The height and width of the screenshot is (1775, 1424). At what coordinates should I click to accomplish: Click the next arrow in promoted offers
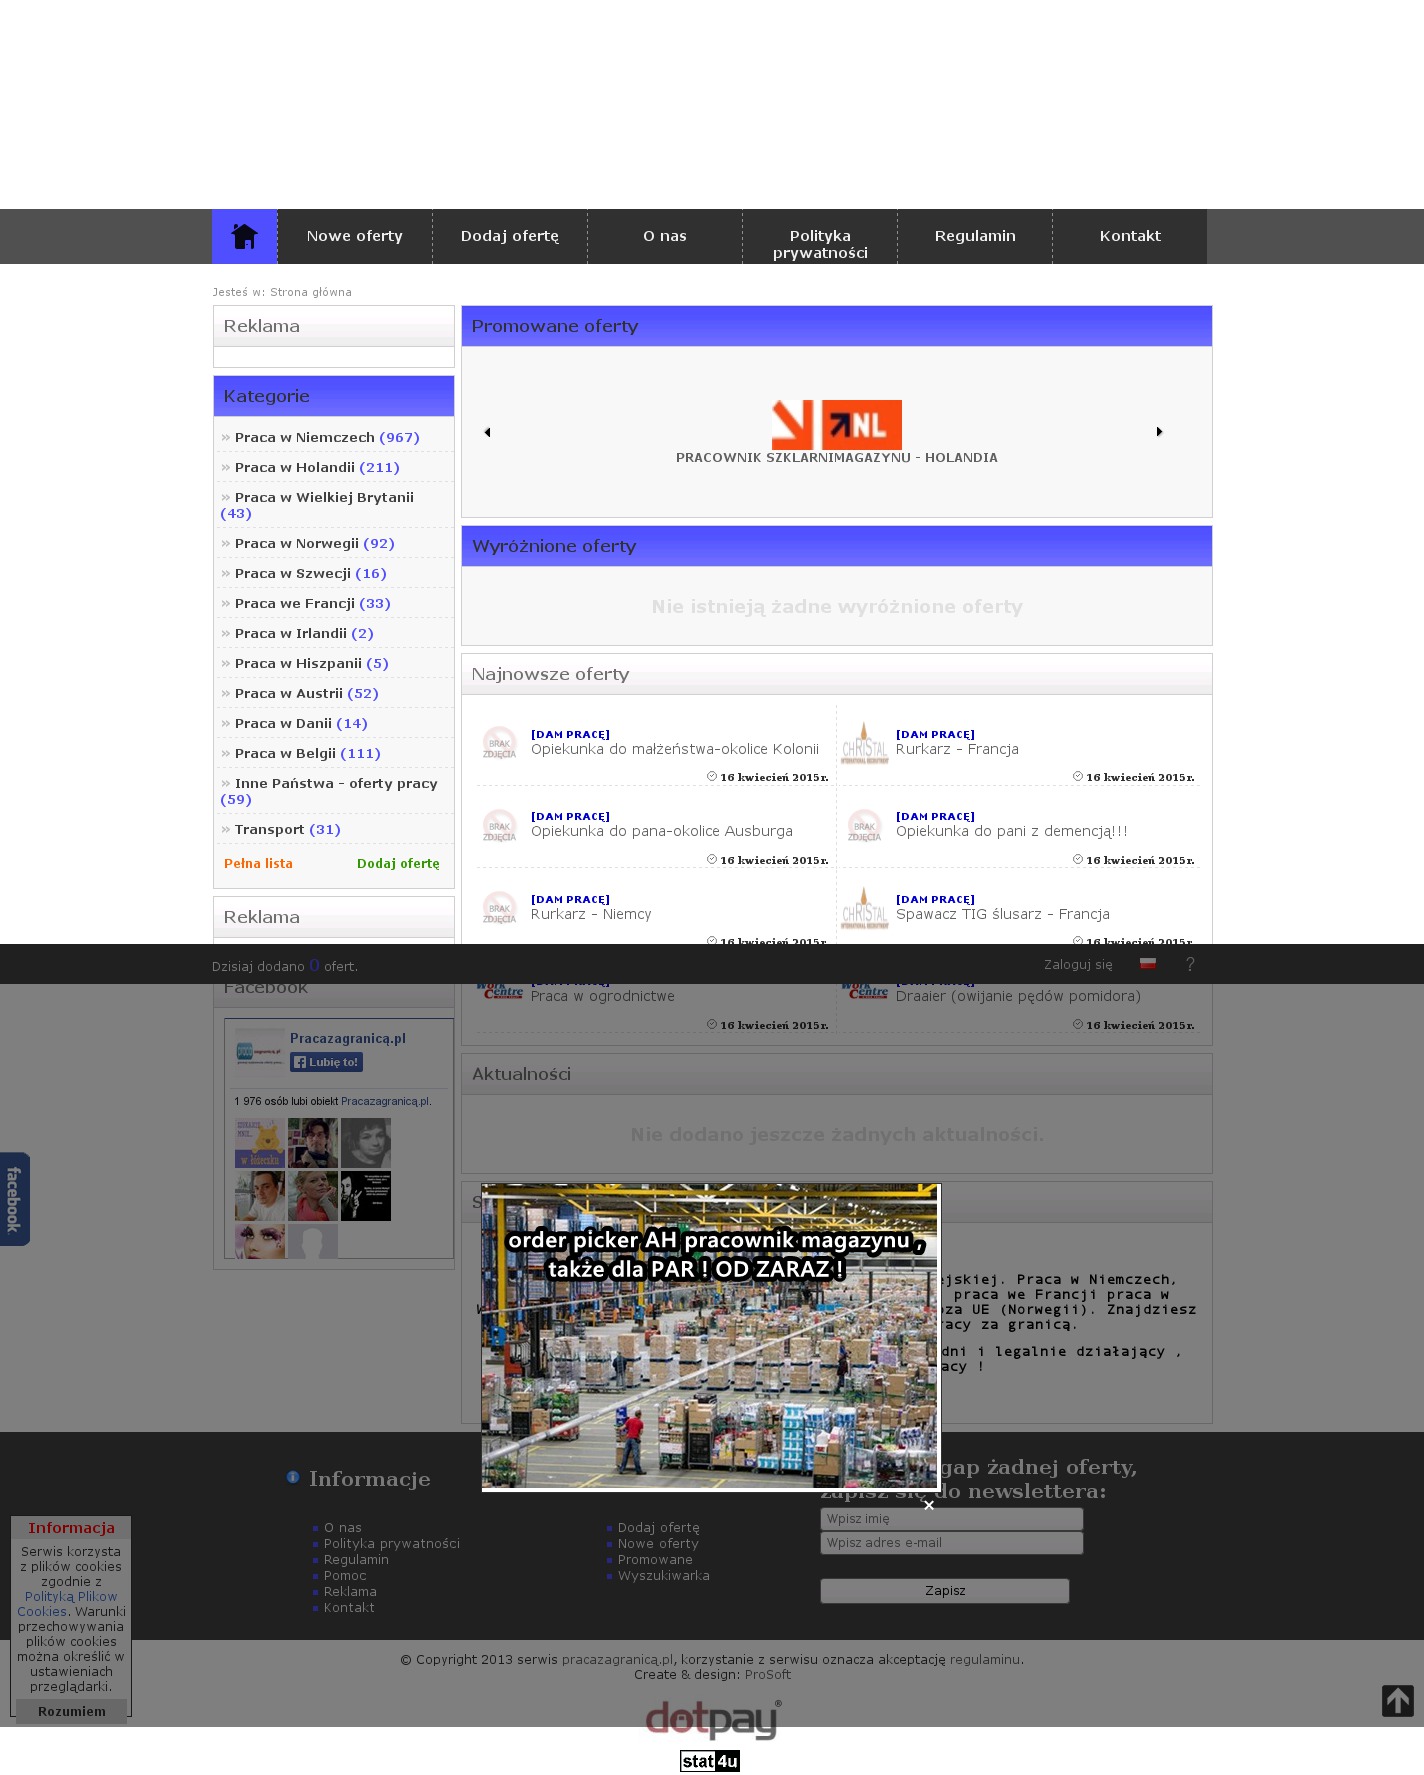1159,432
